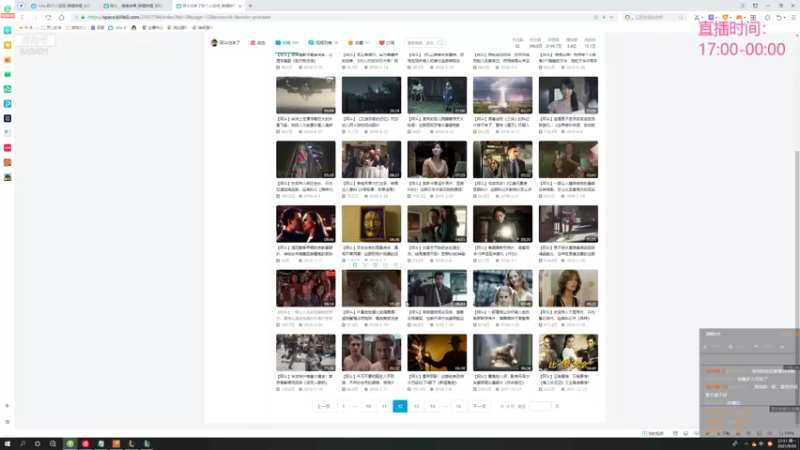Click browser back arrow
This screenshot has height=450, width=800.
pos(22,17)
